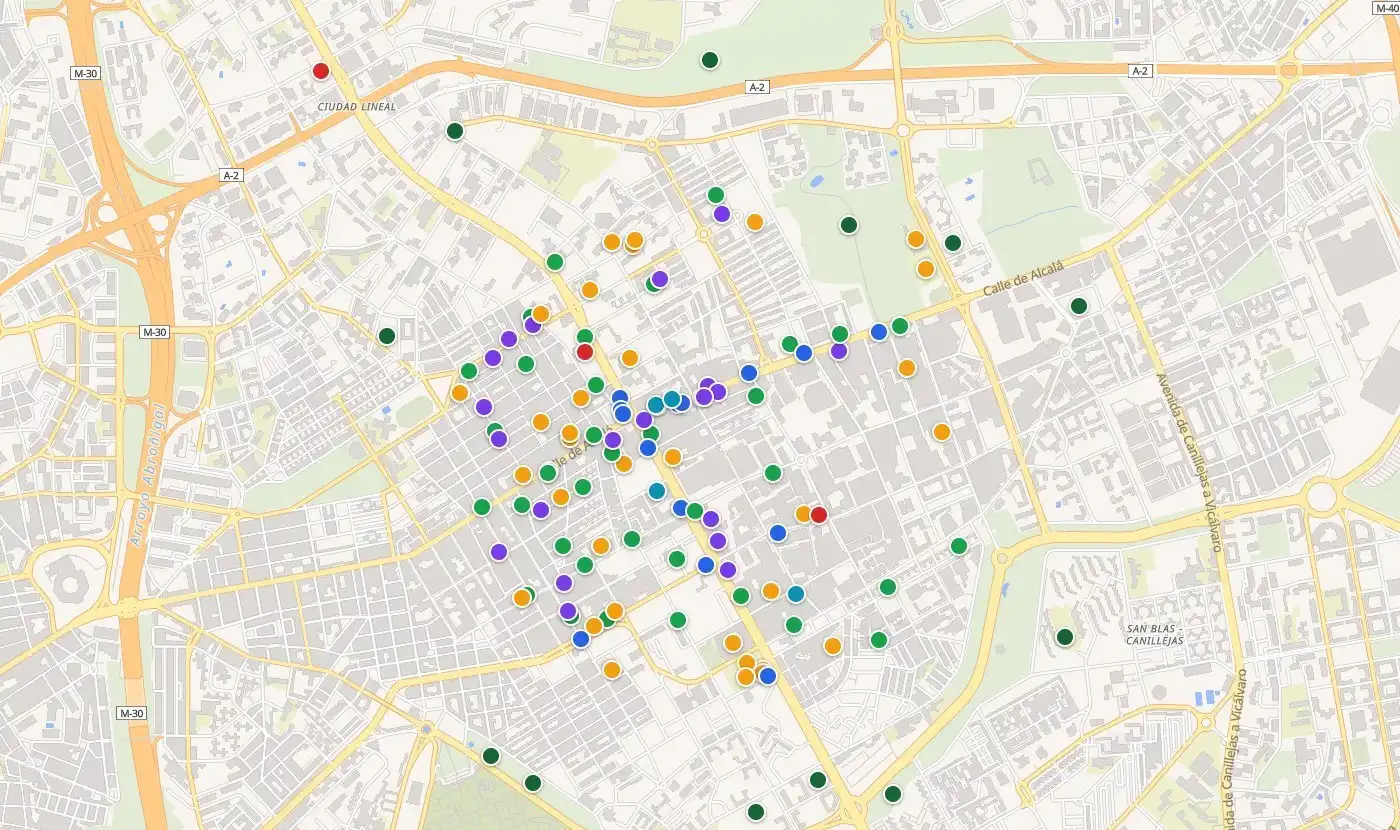Viewport: 1400px width, 830px height.
Task: Select dark green marker just past Calle de Alcalá label
Action: point(1079,306)
